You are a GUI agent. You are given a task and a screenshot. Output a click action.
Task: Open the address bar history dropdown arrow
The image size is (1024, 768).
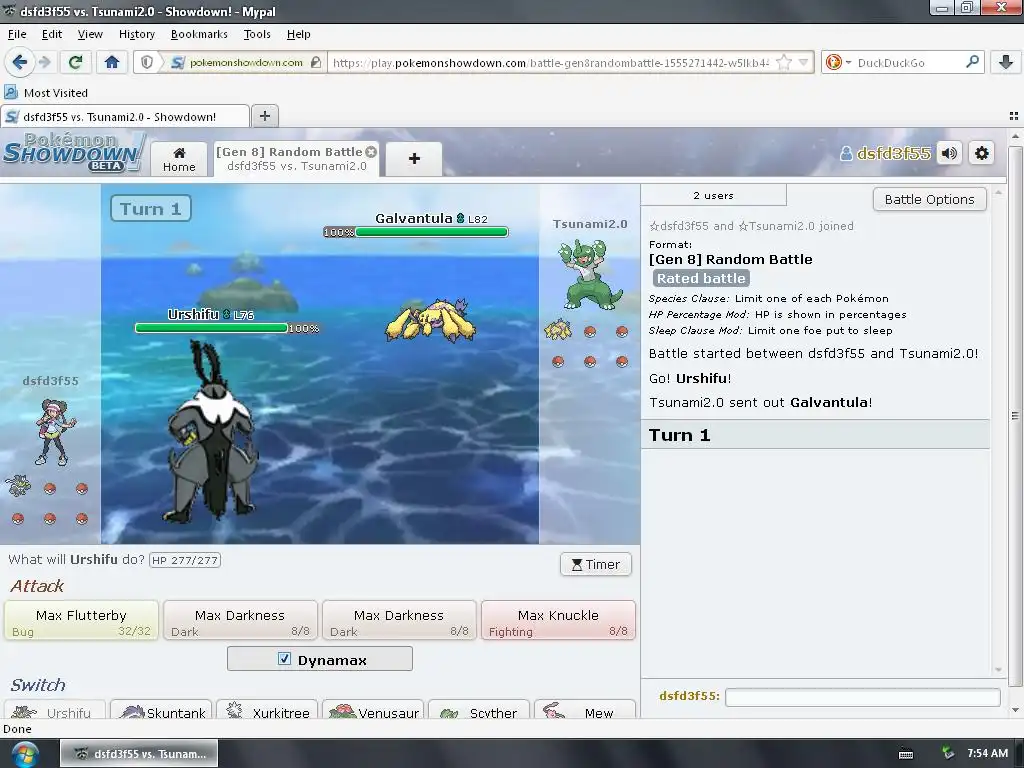click(804, 63)
